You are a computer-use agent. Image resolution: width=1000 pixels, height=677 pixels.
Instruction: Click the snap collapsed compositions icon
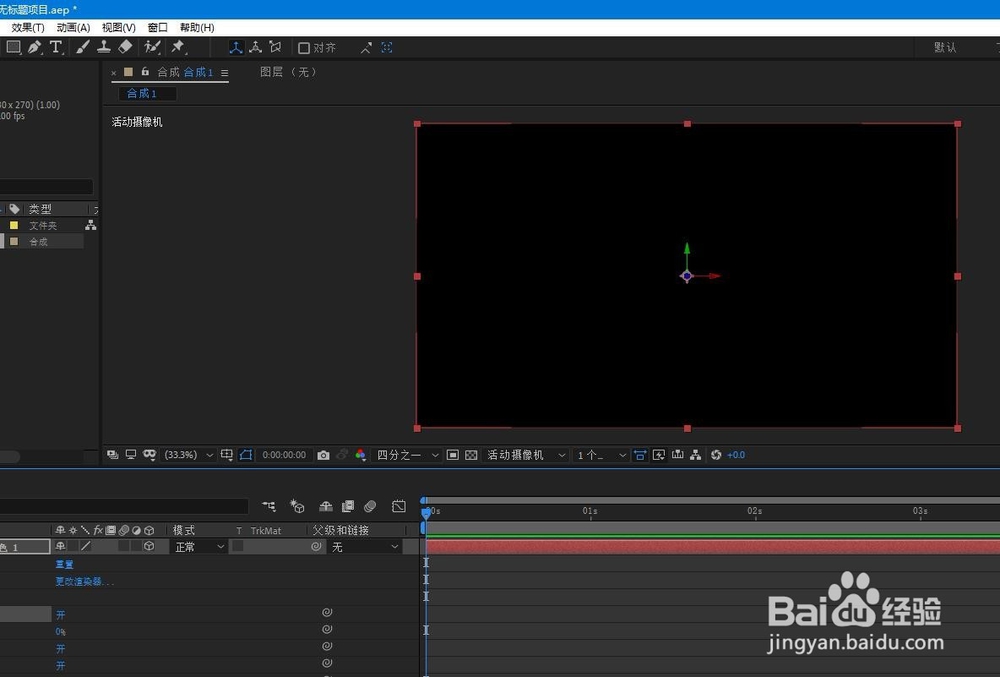386,47
